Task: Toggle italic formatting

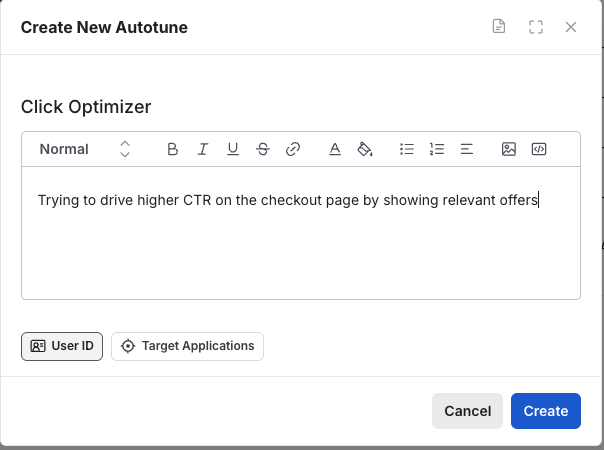Action: pyautogui.click(x=203, y=149)
